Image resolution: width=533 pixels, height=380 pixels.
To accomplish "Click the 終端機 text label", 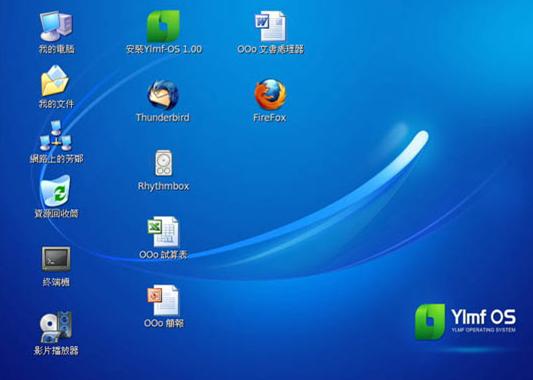I will 56,282.
